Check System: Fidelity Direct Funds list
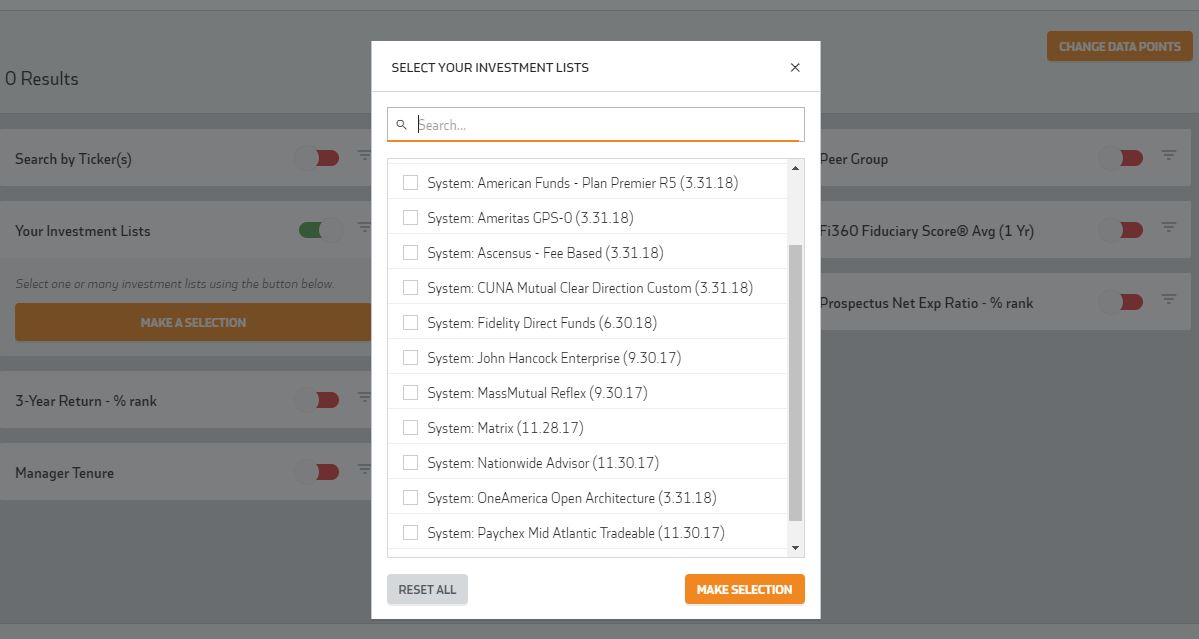1199x639 pixels. (410, 322)
